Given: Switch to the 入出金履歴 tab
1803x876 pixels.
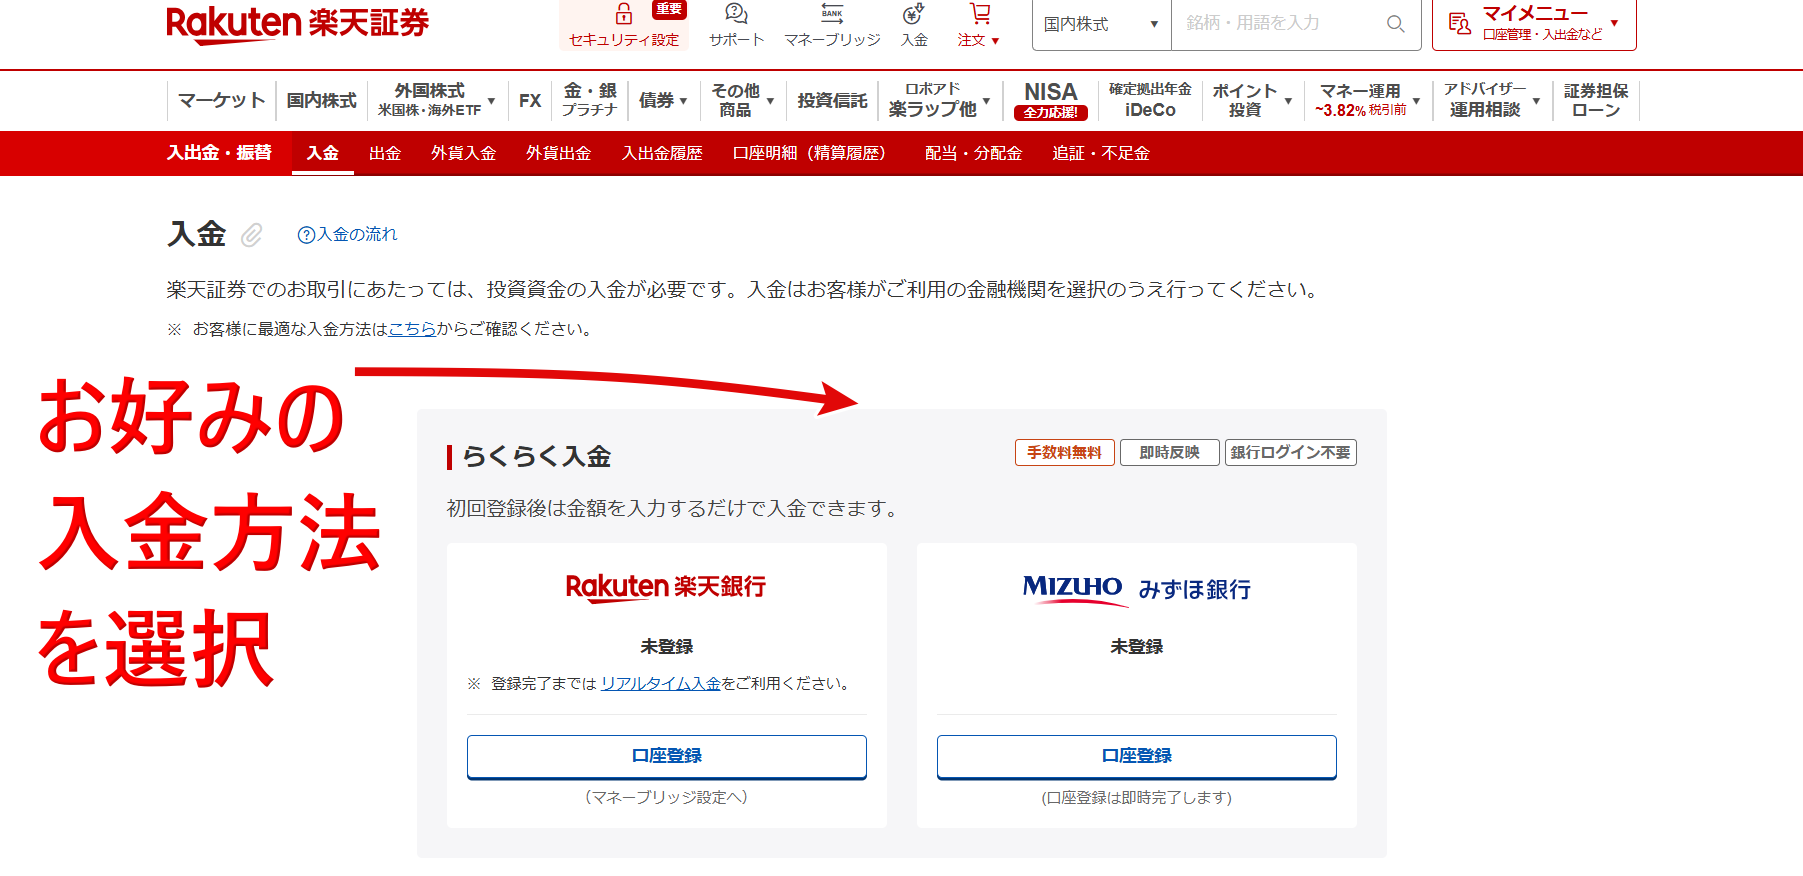Looking at the screenshot, I should [662, 153].
